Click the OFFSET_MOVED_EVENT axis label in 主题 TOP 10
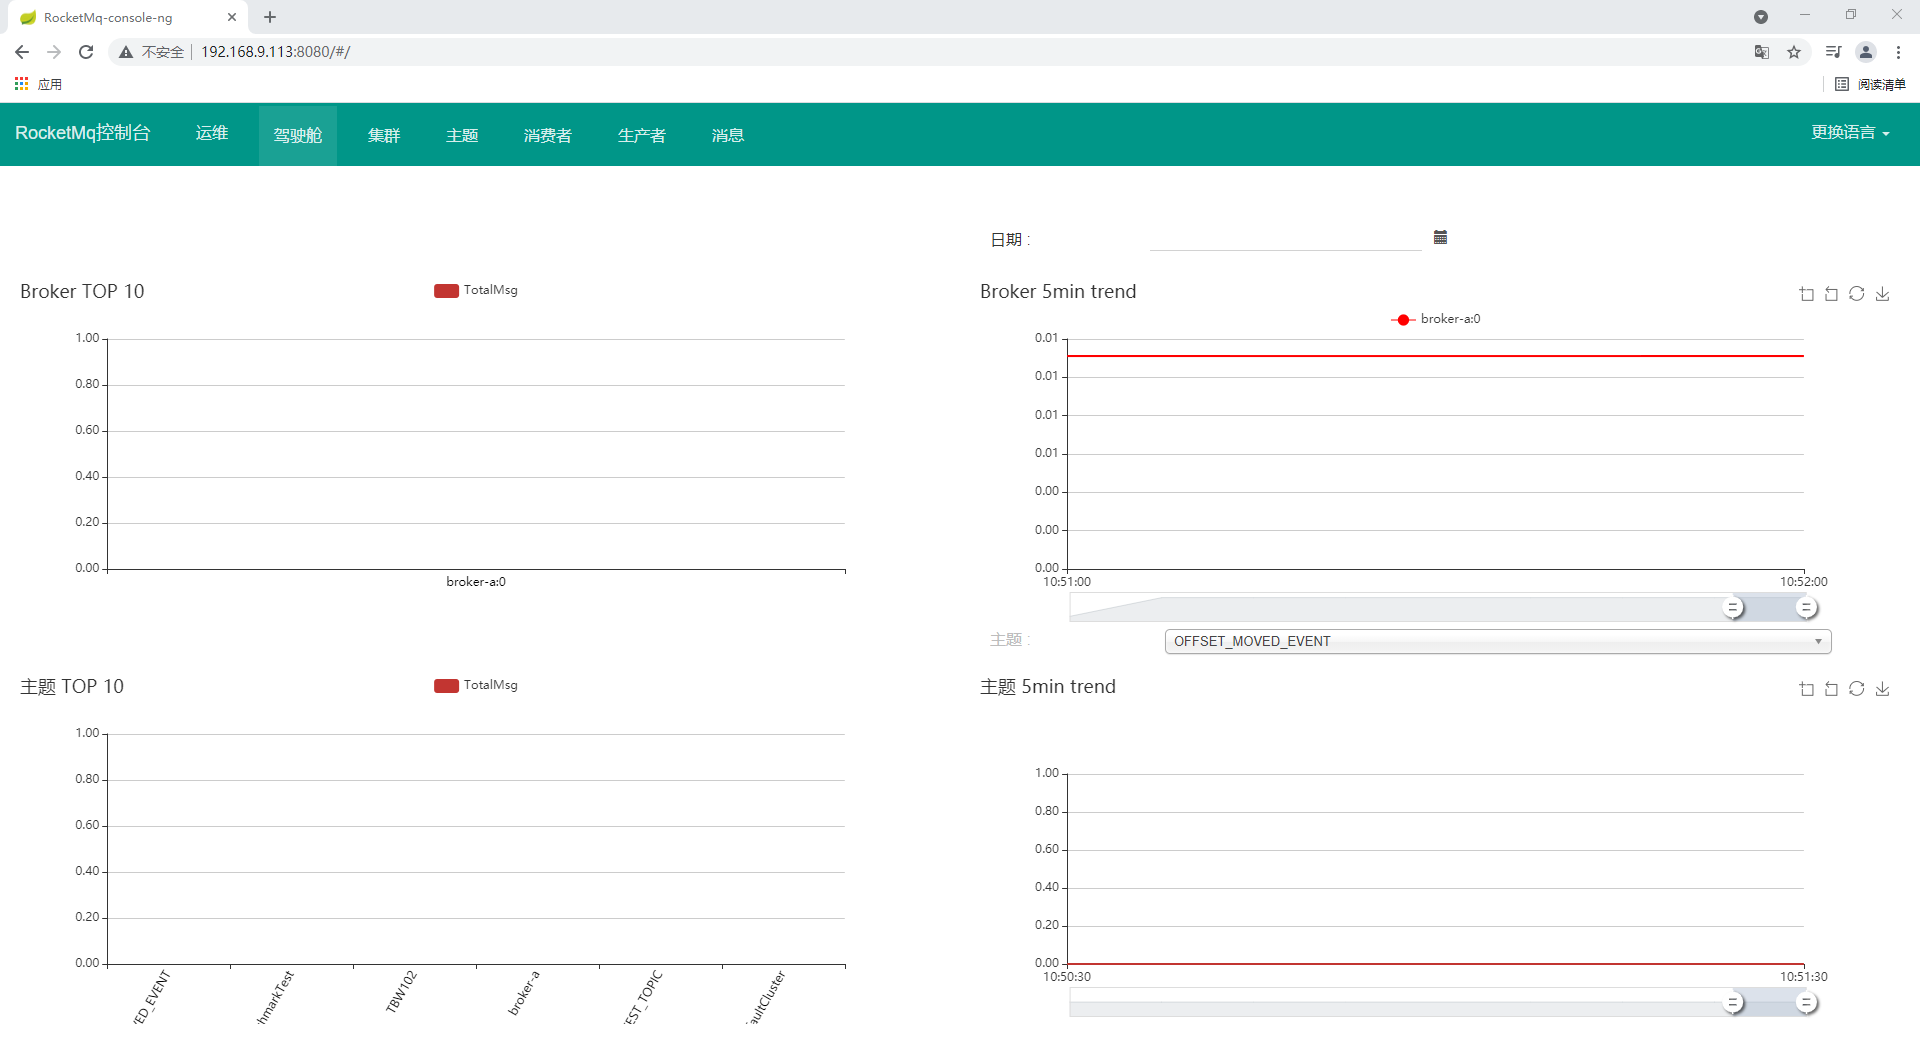This screenshot has height=1040, width=1920. pyautogui.click(x=152, y=998)
